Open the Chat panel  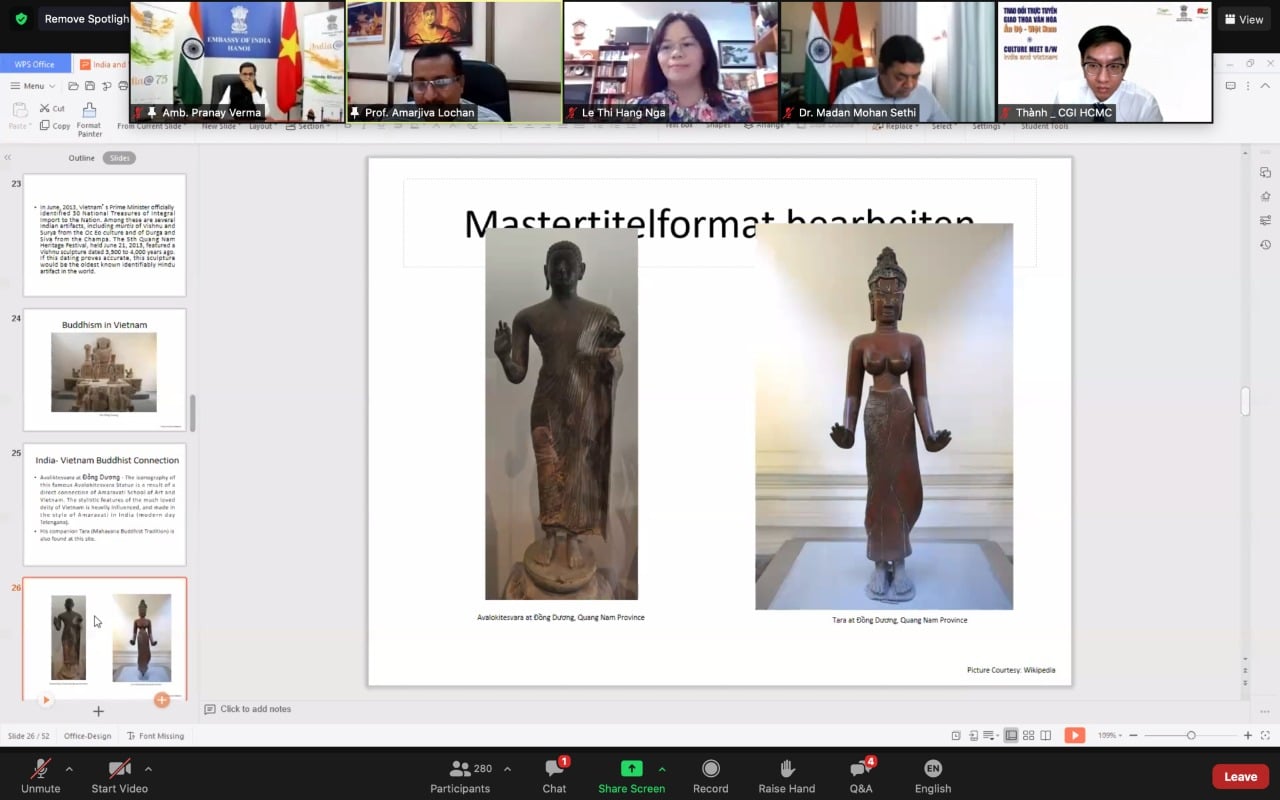coord(554,774)
